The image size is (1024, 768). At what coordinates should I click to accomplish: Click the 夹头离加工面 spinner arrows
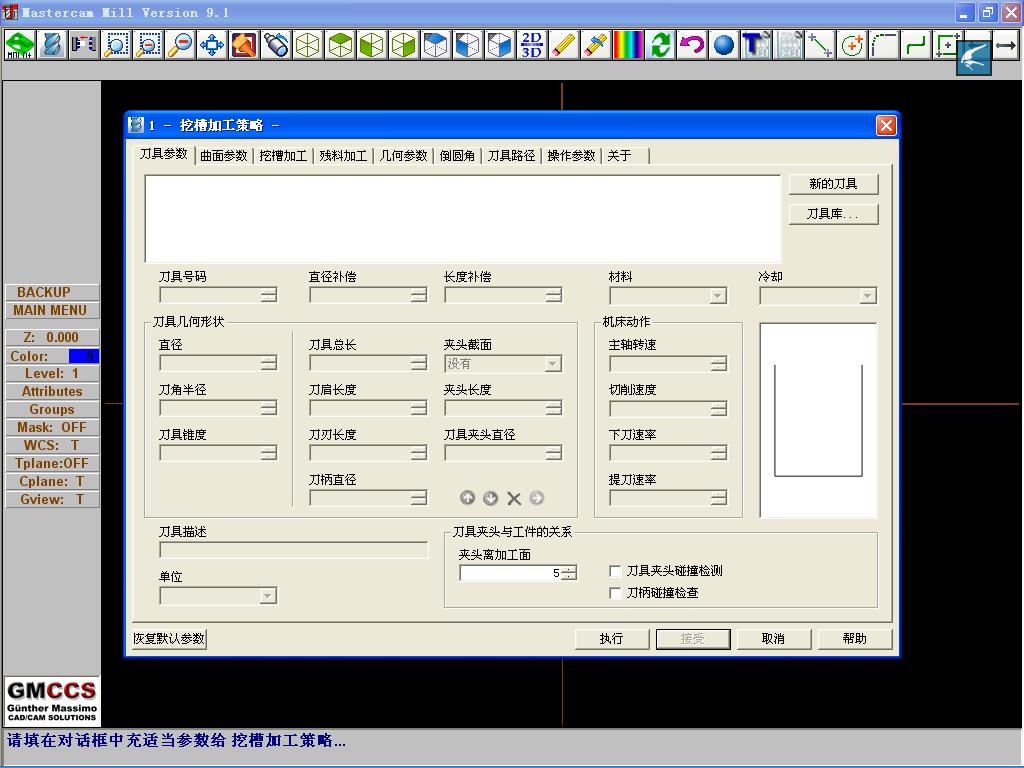[x=569, y=573]
